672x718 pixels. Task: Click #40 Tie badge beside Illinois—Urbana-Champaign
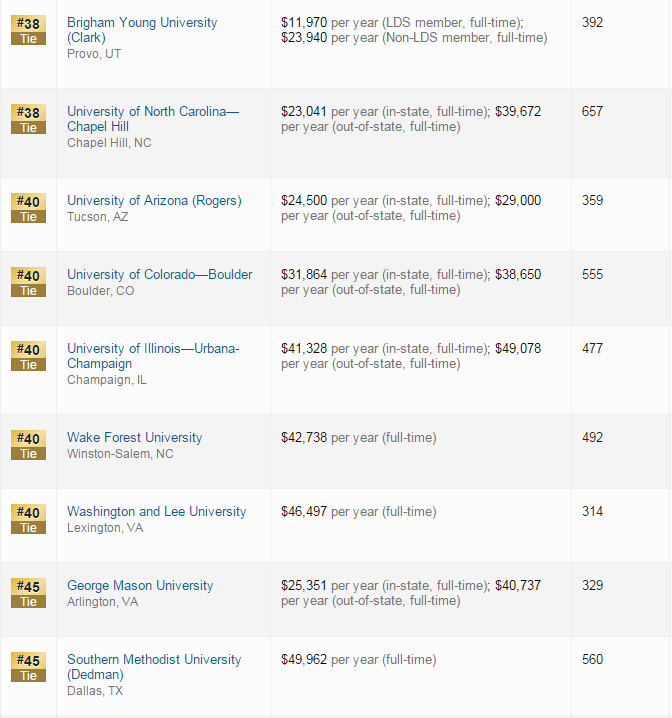28,356
